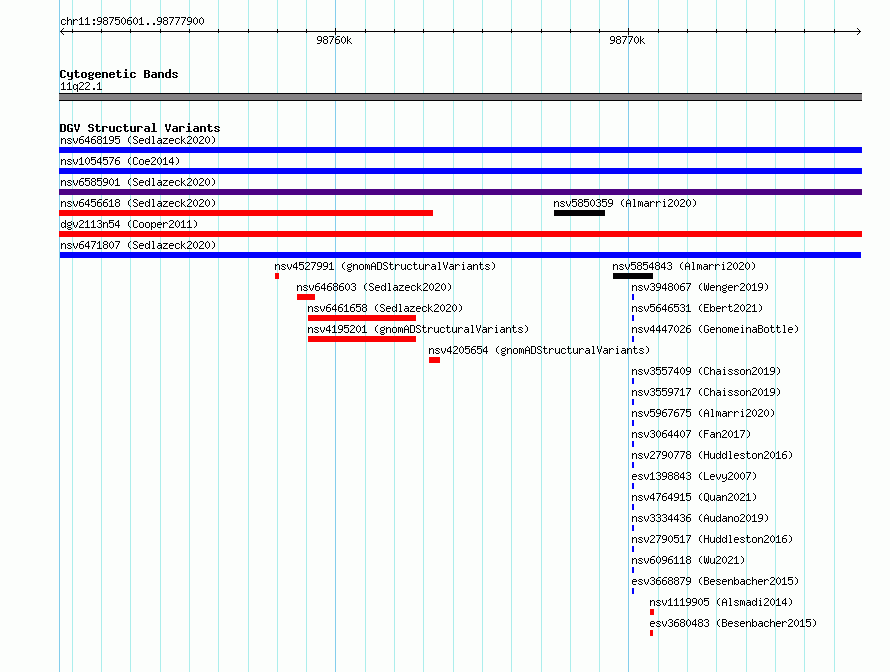Click the gray 11q22.1 cytogenetic band bar
This screenshot has height=672, width=890.
pyautogui.click(x=460, y=97)
